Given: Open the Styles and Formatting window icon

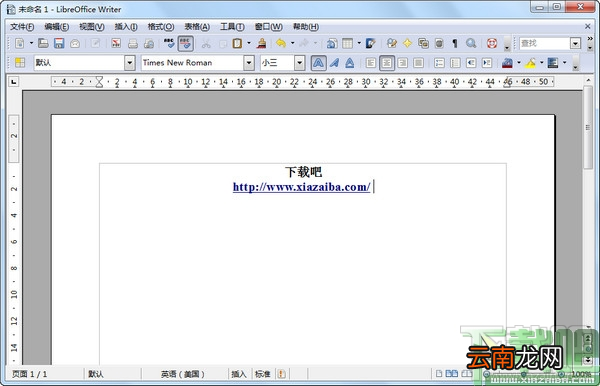Looking at the screenshot, I should [x=20, y=63].
